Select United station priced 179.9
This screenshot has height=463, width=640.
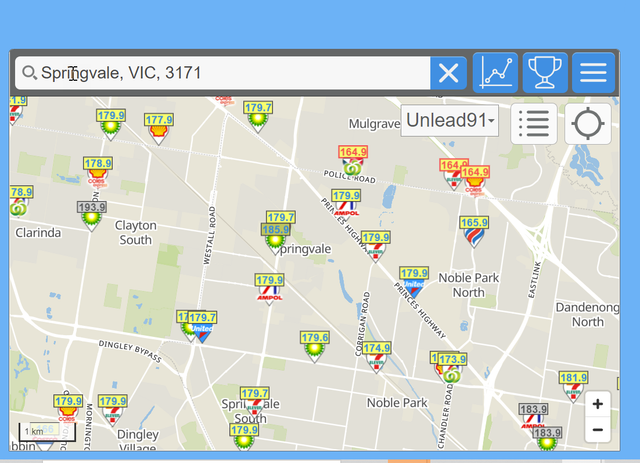414,282
